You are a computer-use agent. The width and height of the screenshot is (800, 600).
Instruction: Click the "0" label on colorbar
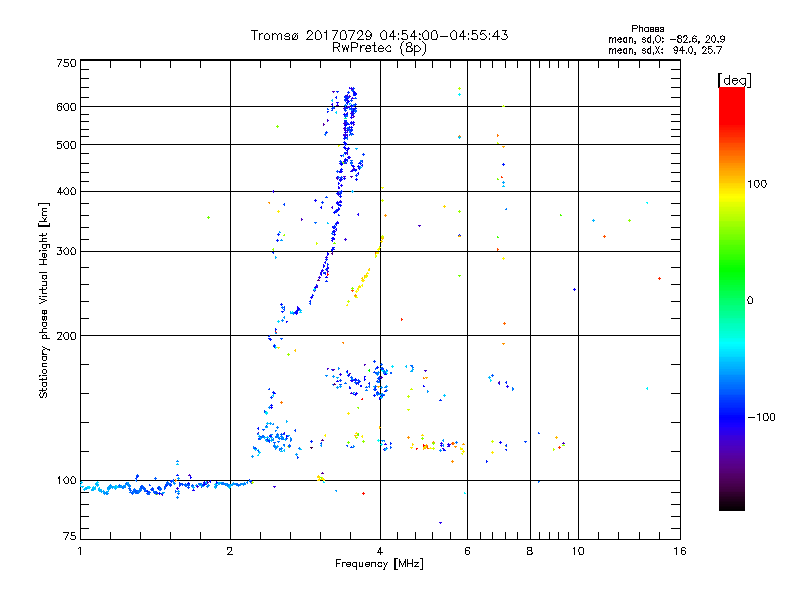click(750, 301)
